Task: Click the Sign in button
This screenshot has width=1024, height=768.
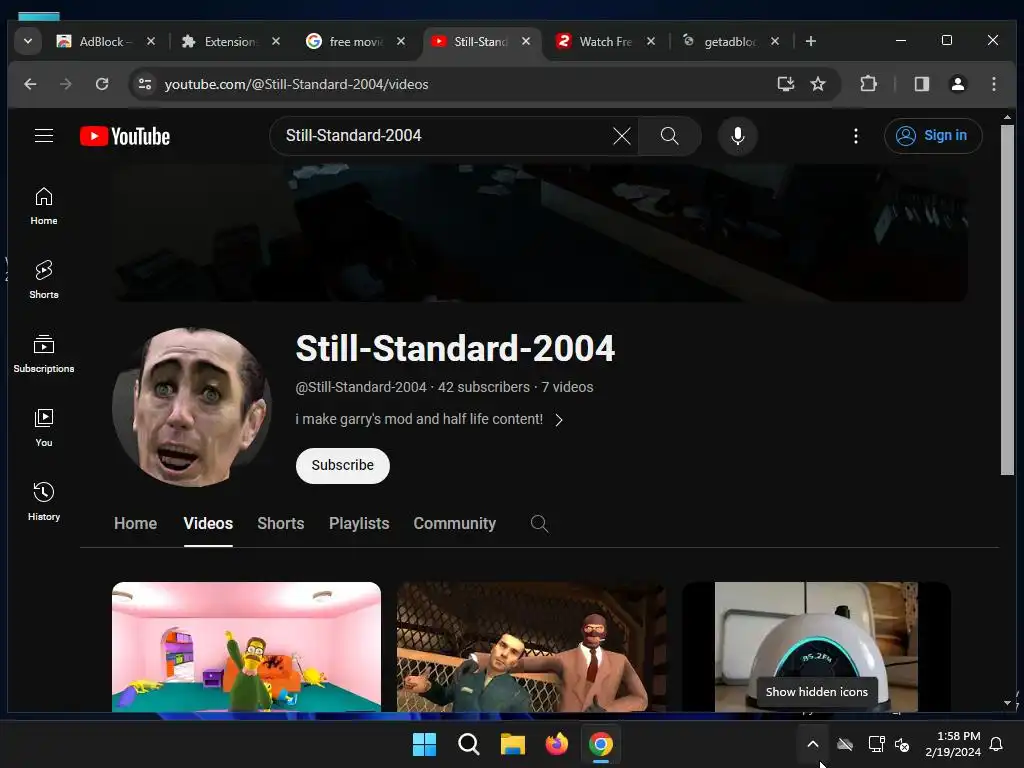Action: pyautogui.click(x=933, y=136)
